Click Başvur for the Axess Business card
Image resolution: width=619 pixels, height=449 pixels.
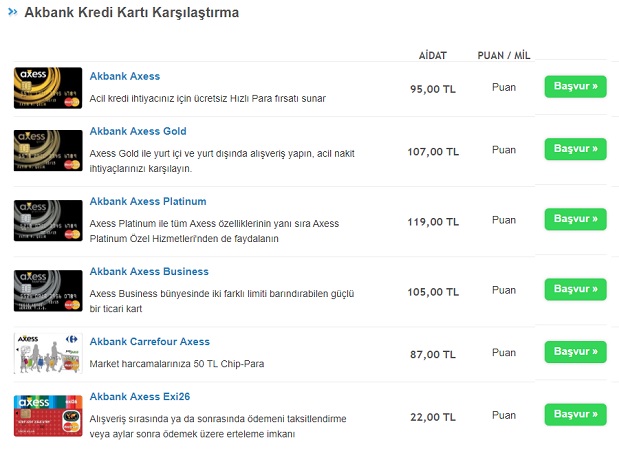pyautogui.click(x=575, y=289)
